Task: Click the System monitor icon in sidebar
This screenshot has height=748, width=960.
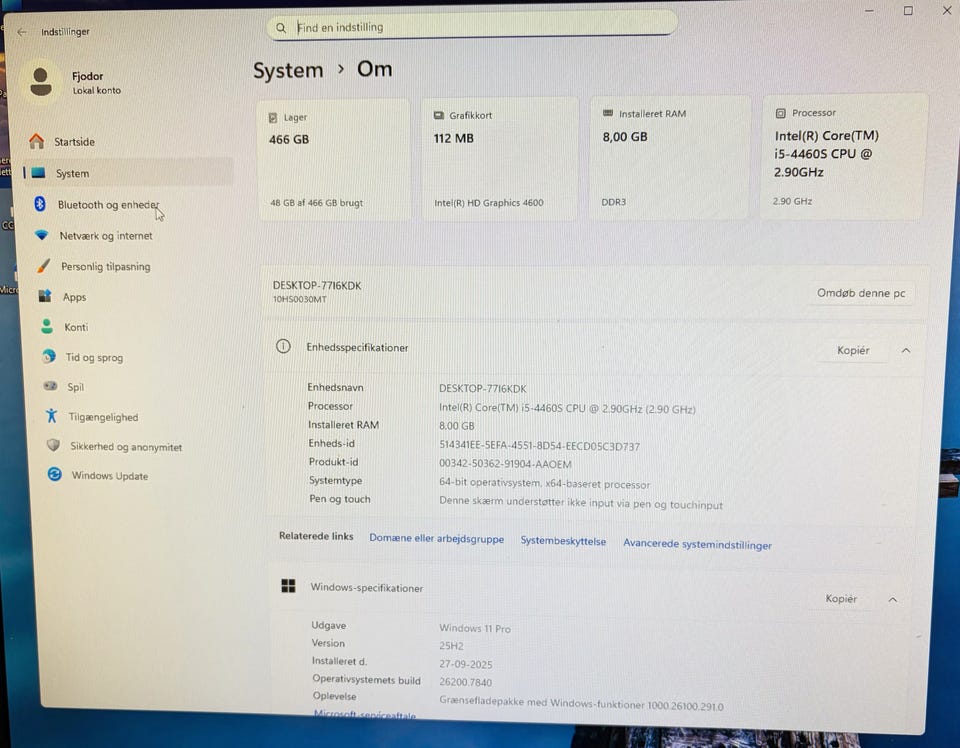Action: (x=39, y=173)
